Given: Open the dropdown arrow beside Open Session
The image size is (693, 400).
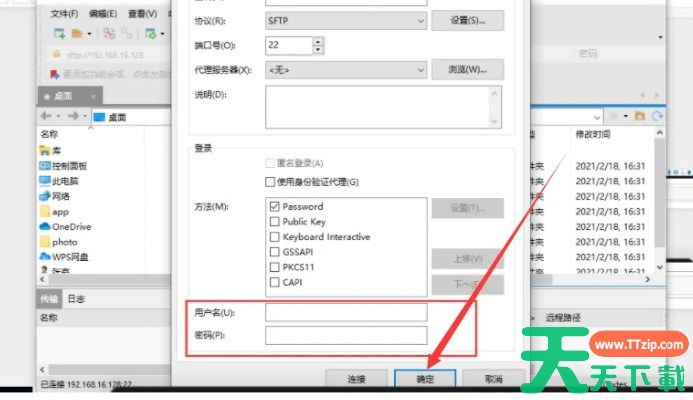Looking at the screenshot, I should [x=89, y=34].
